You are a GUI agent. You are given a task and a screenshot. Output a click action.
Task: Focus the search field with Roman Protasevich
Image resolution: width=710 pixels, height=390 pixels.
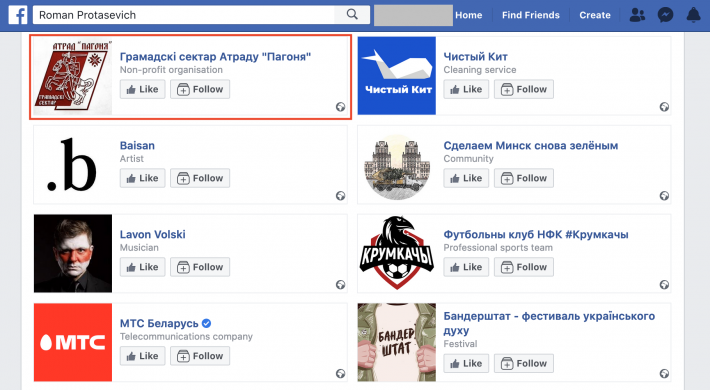click(183, 15)
